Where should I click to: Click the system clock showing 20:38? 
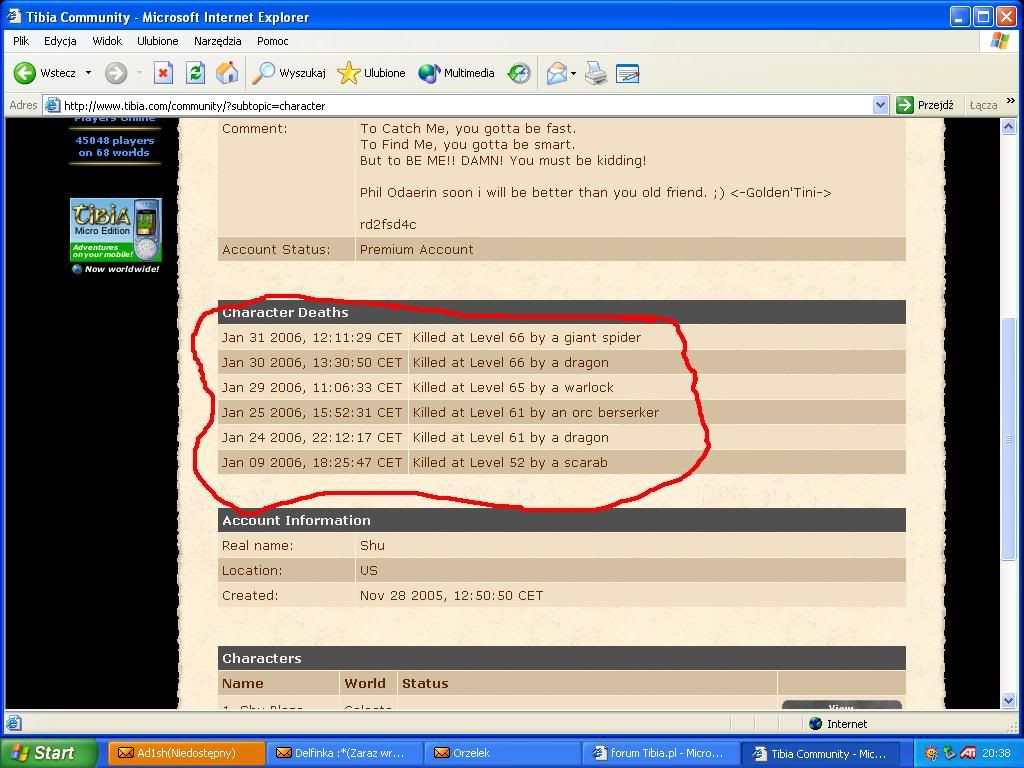[x=996, y=753]
